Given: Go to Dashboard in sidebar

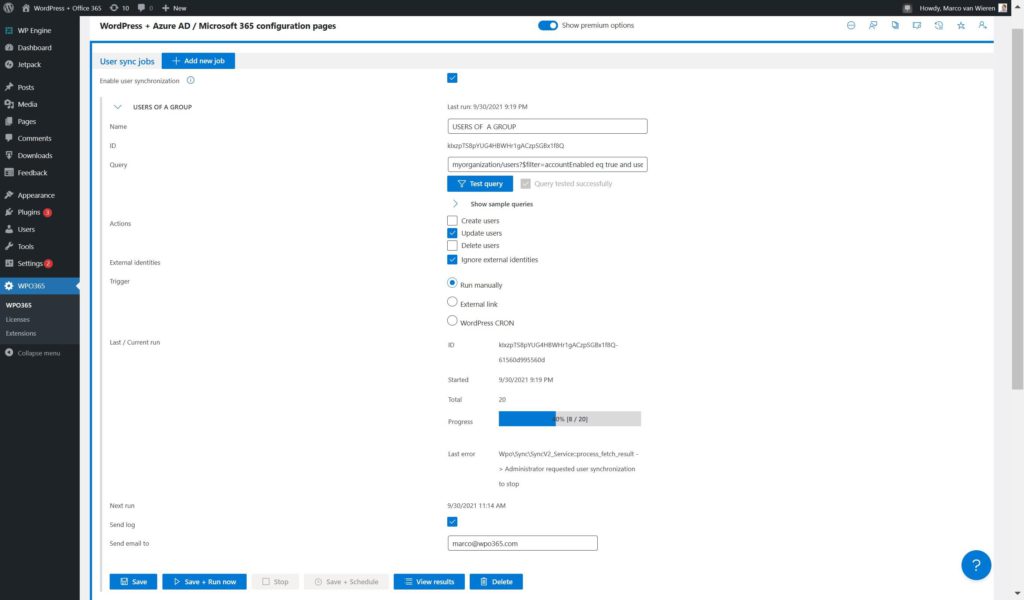Looking at the screenshot, I should pos(34,48).
